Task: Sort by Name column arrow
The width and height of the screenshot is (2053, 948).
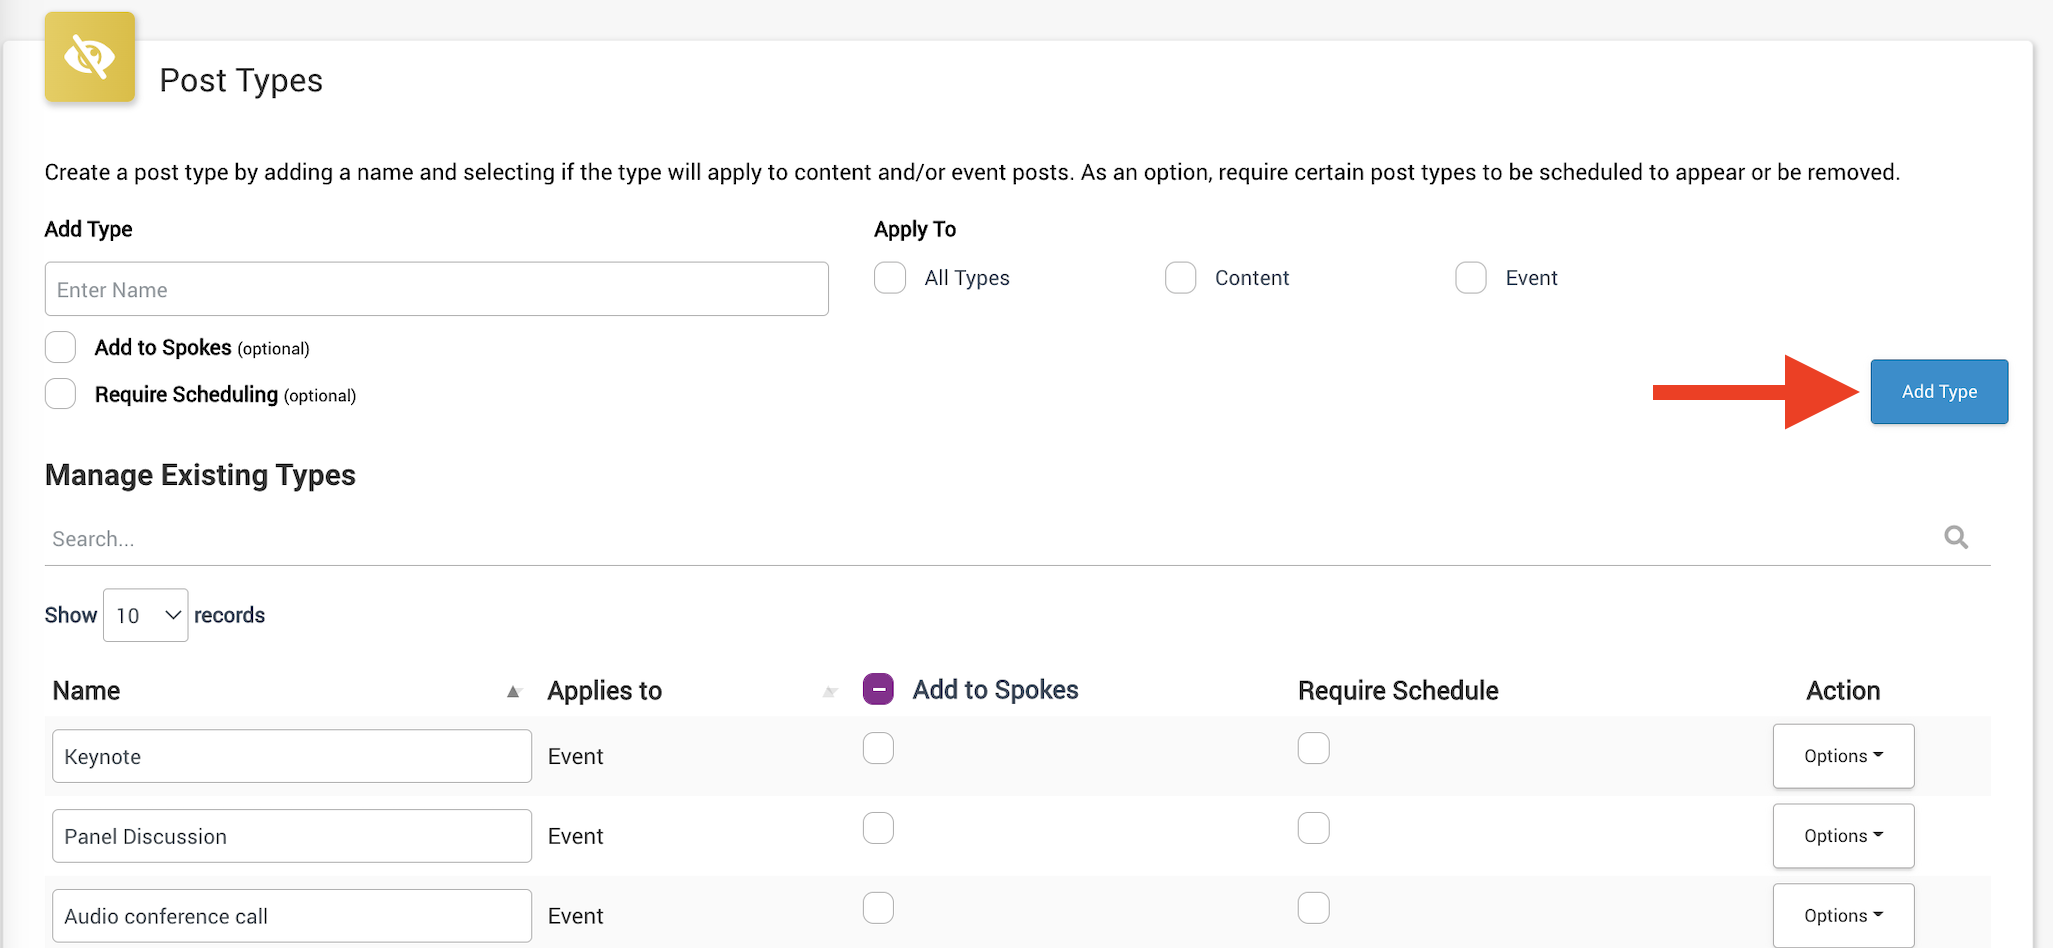Action: pos(513,691)
